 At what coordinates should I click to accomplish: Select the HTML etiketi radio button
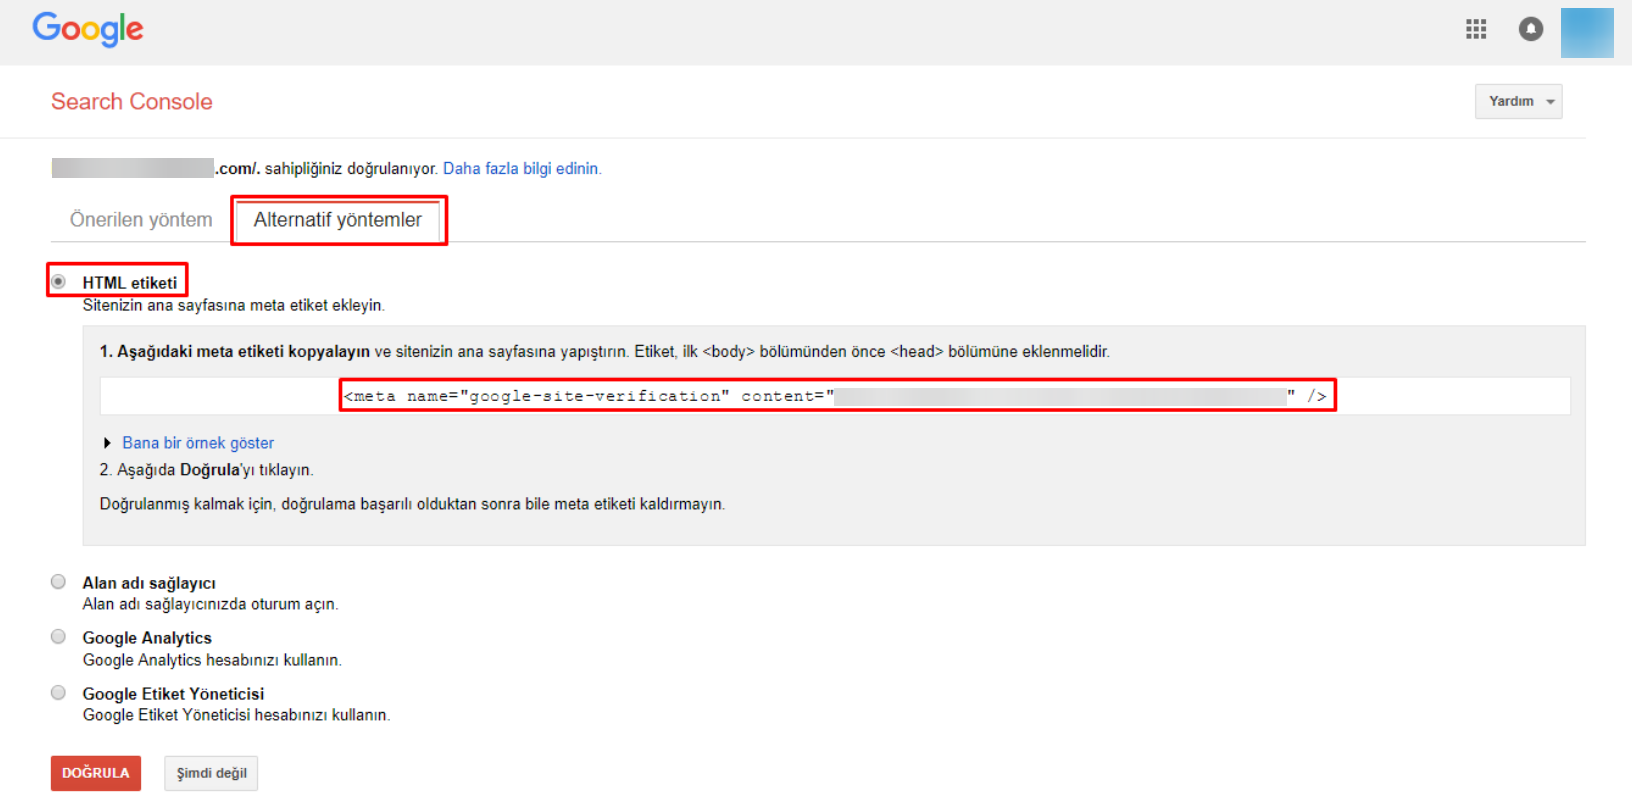59,282
